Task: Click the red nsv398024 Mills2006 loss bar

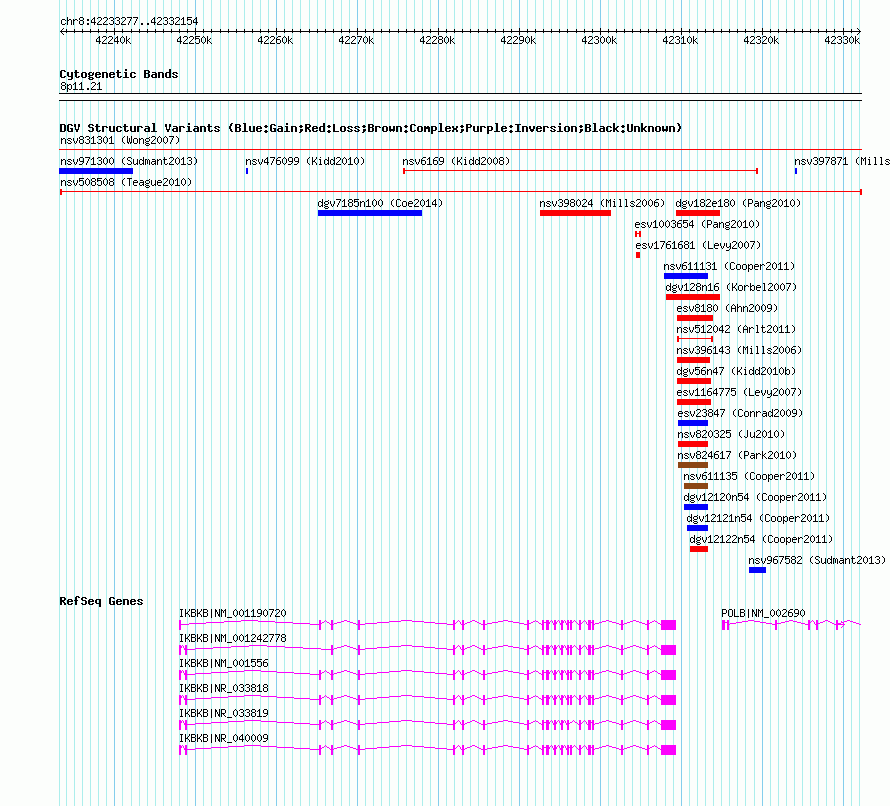Action: coord(575,213)
